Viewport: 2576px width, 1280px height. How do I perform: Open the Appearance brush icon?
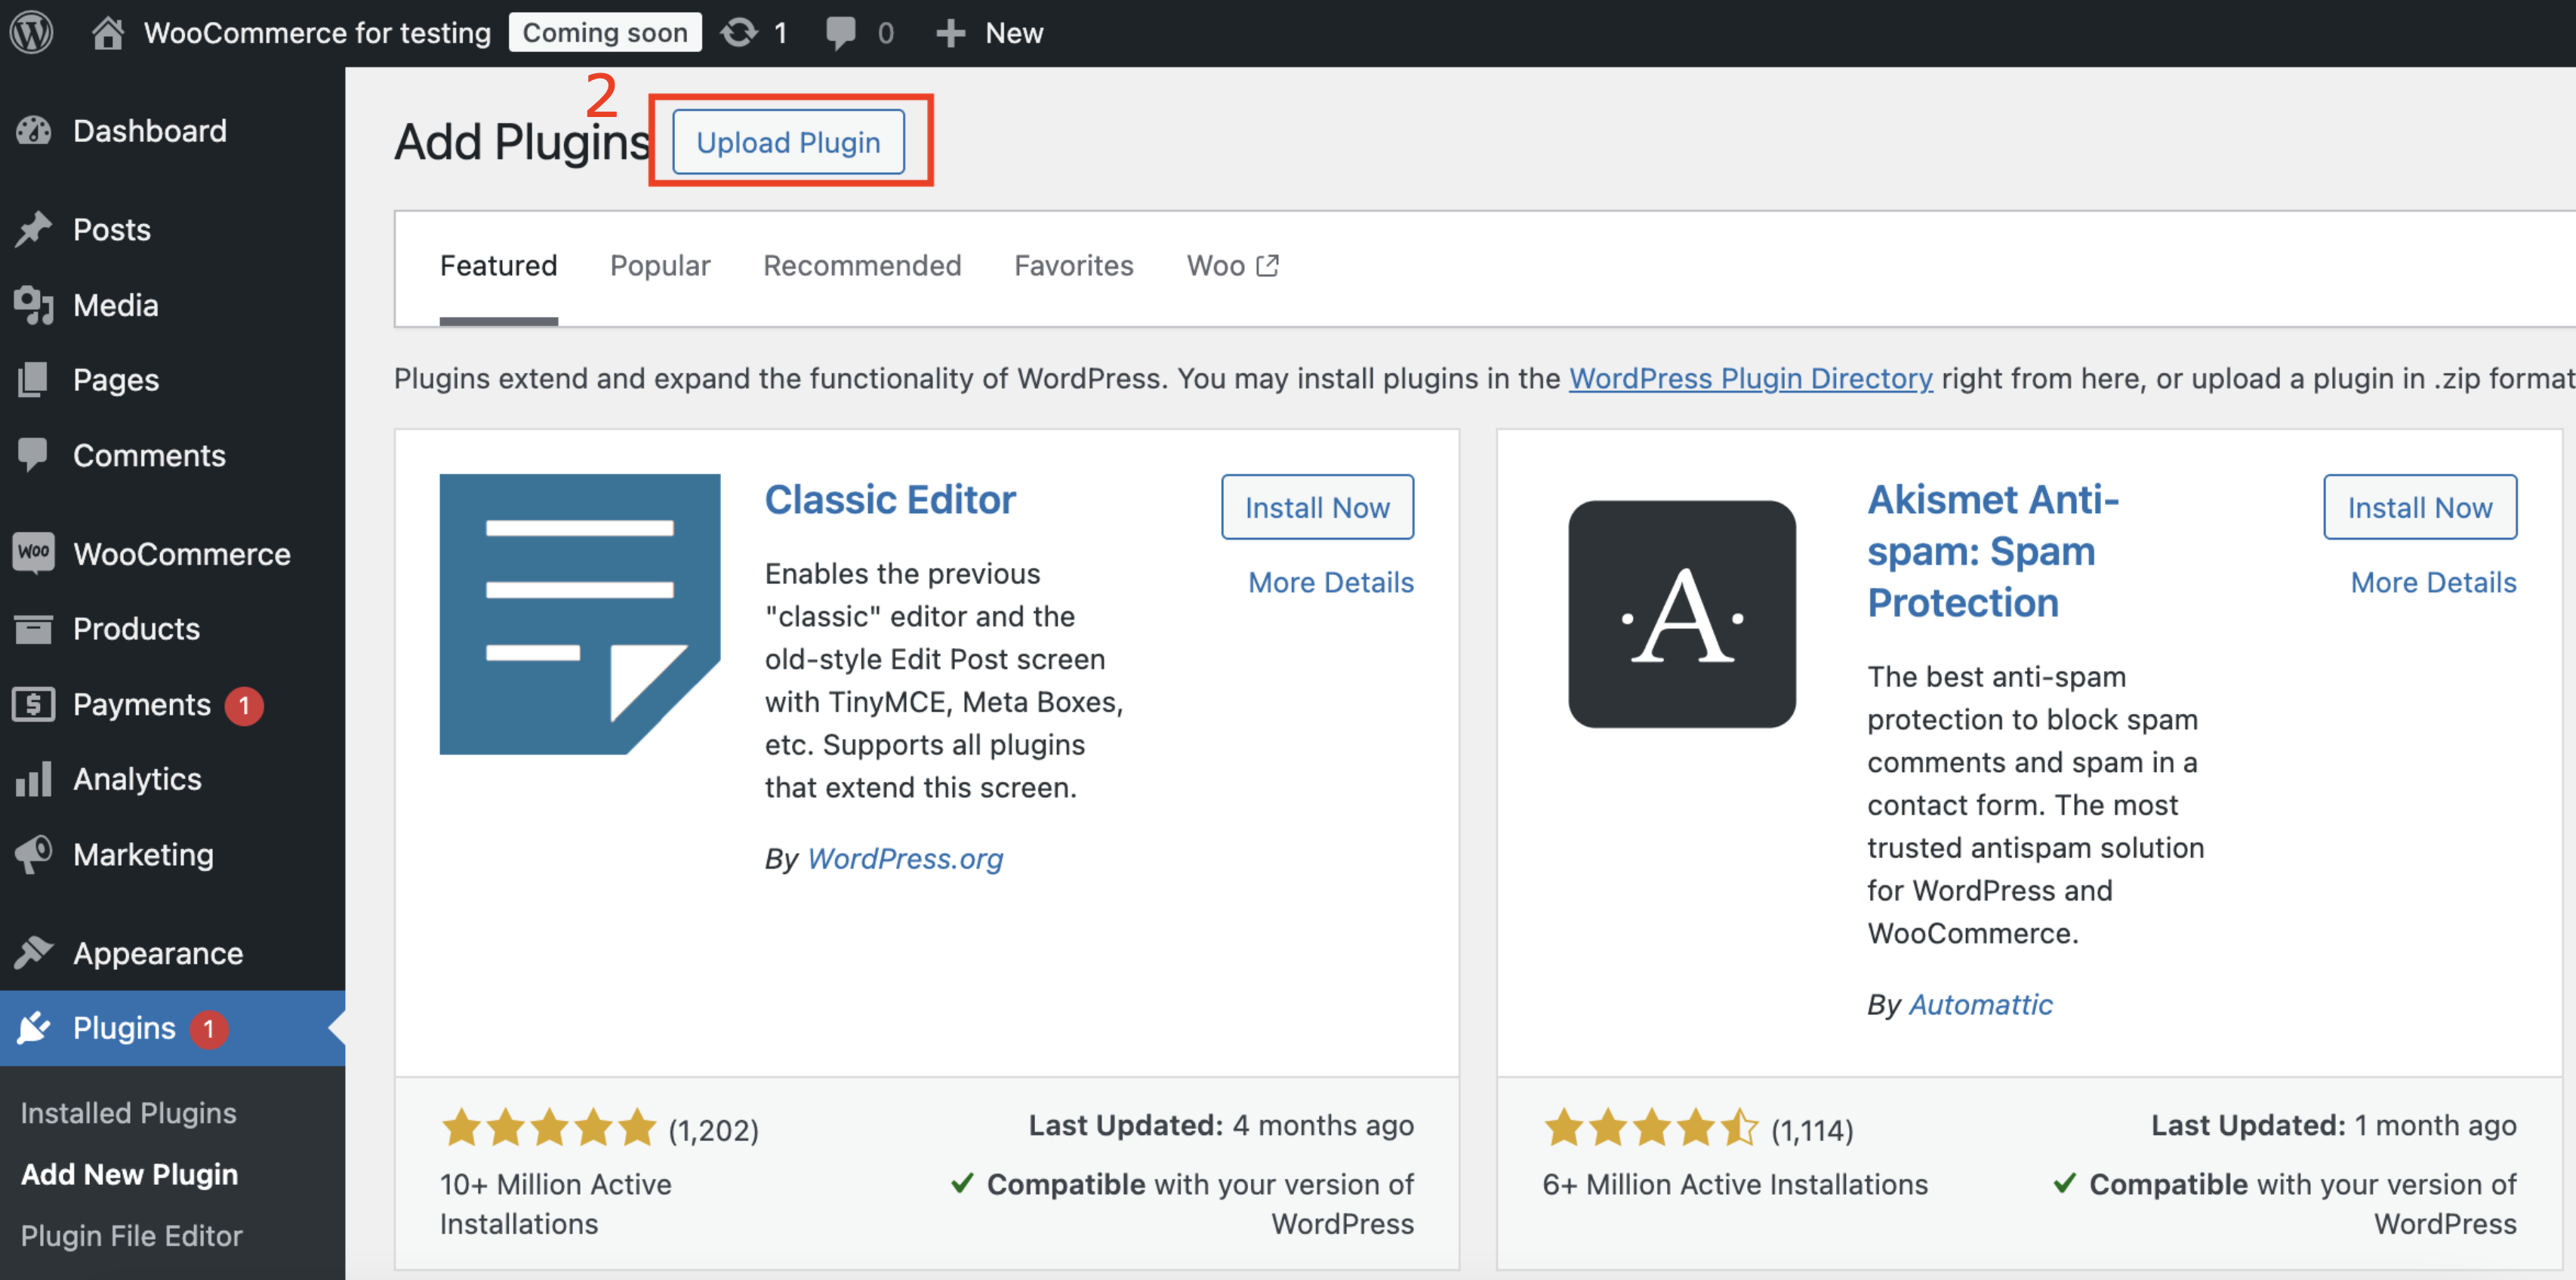33,952
